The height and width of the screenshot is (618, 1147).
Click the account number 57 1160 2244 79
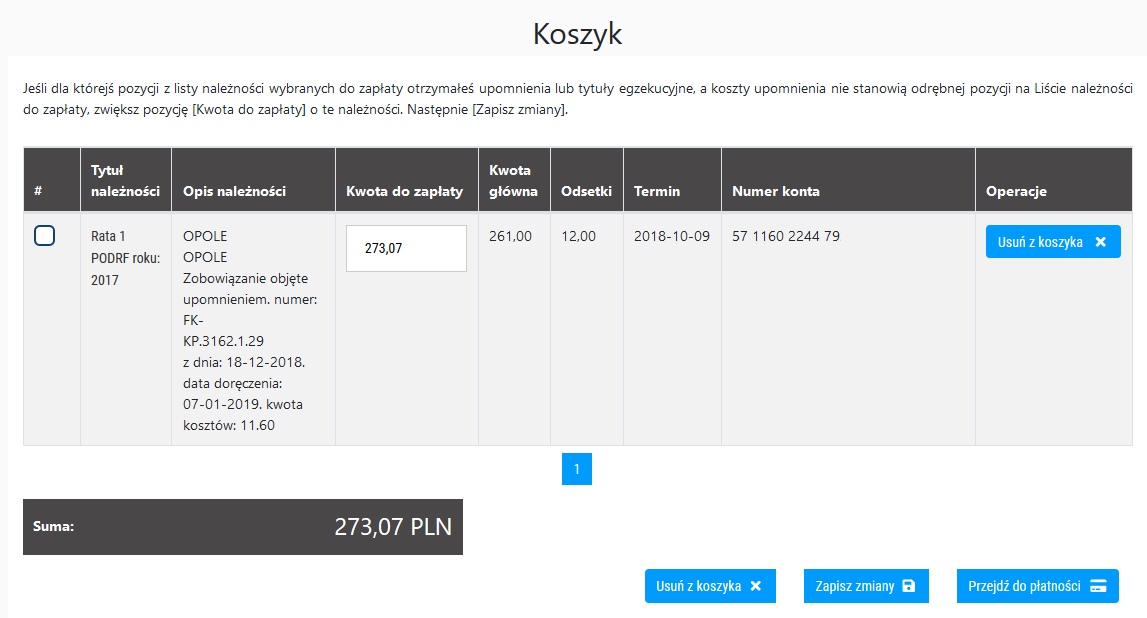tap(786, 236)
